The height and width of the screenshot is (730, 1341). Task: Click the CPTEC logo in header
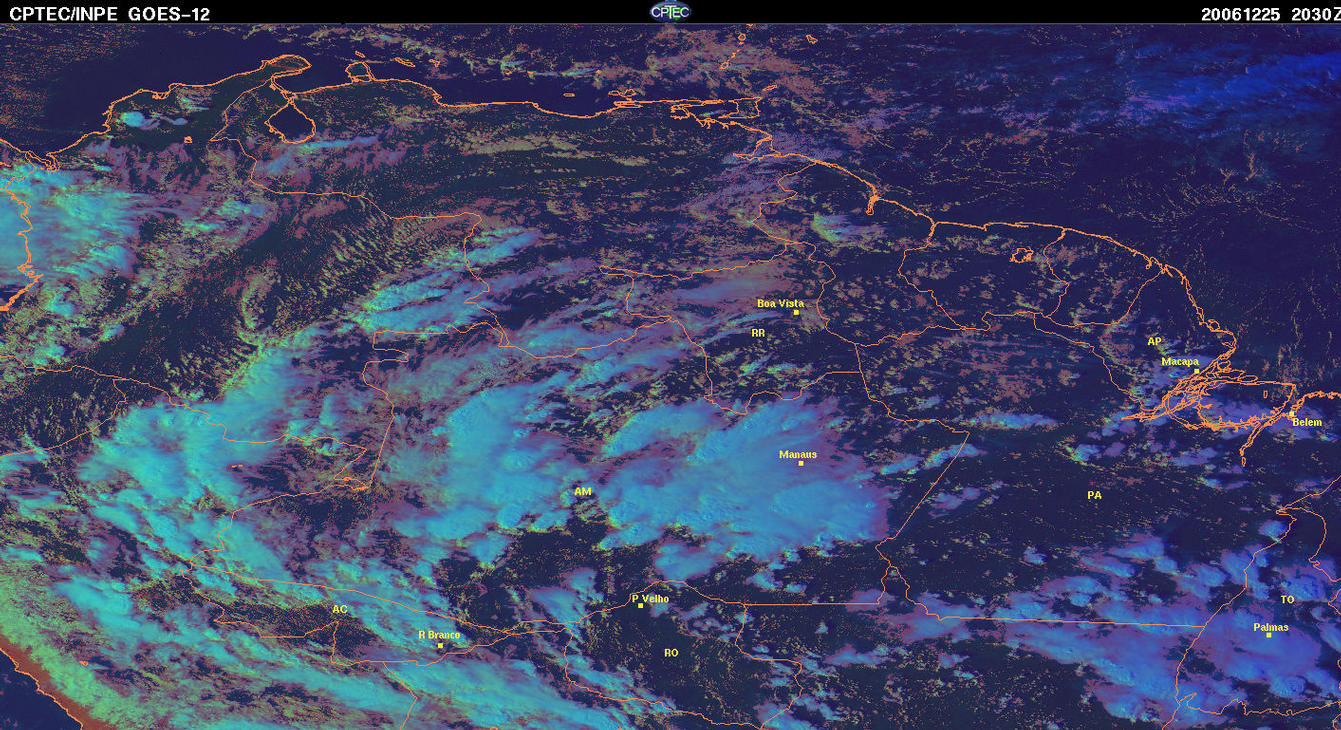click(670, 11)
